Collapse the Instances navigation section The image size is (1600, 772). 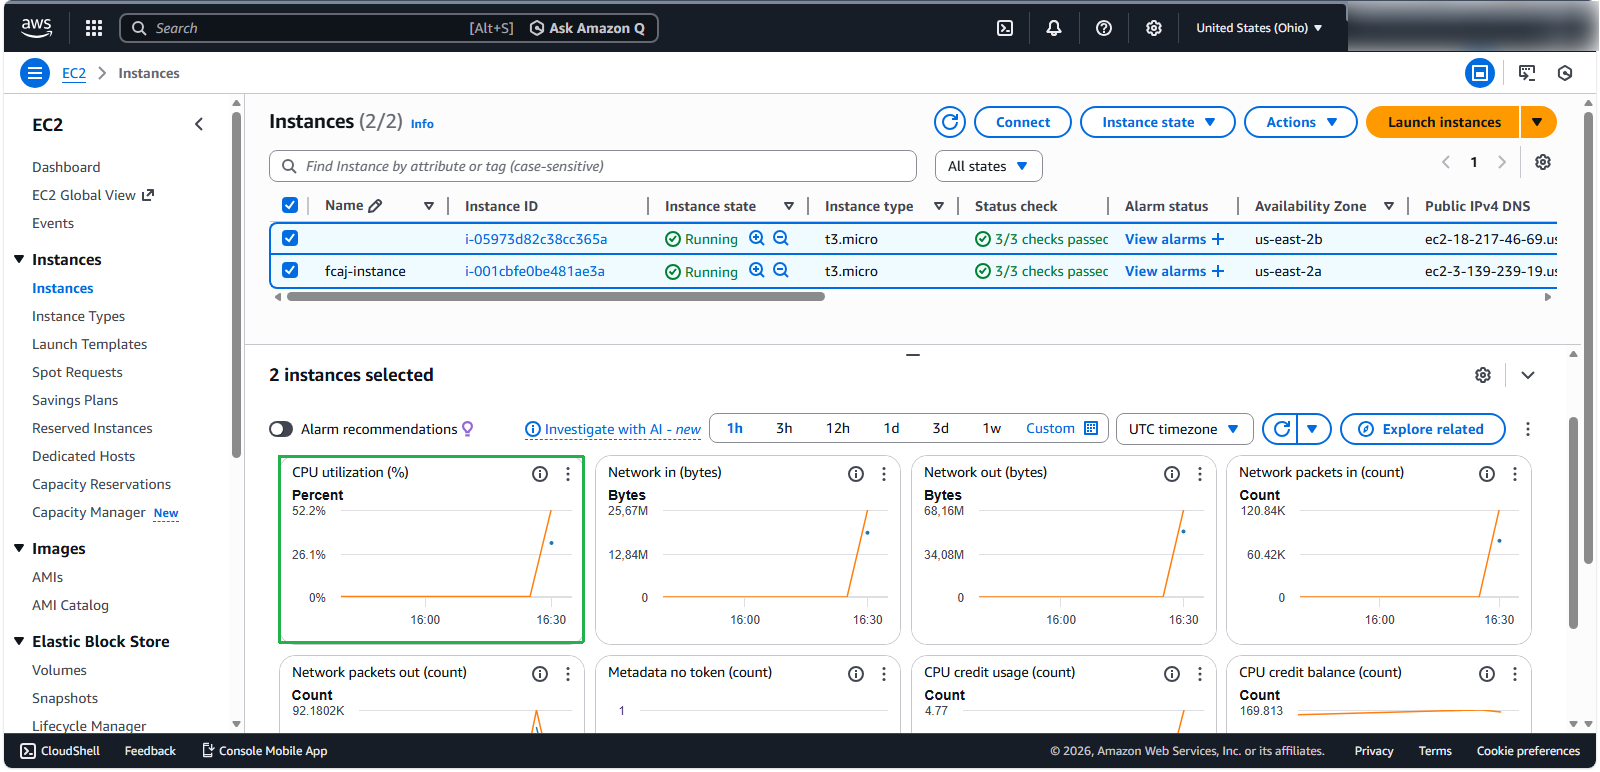[19, 259]
